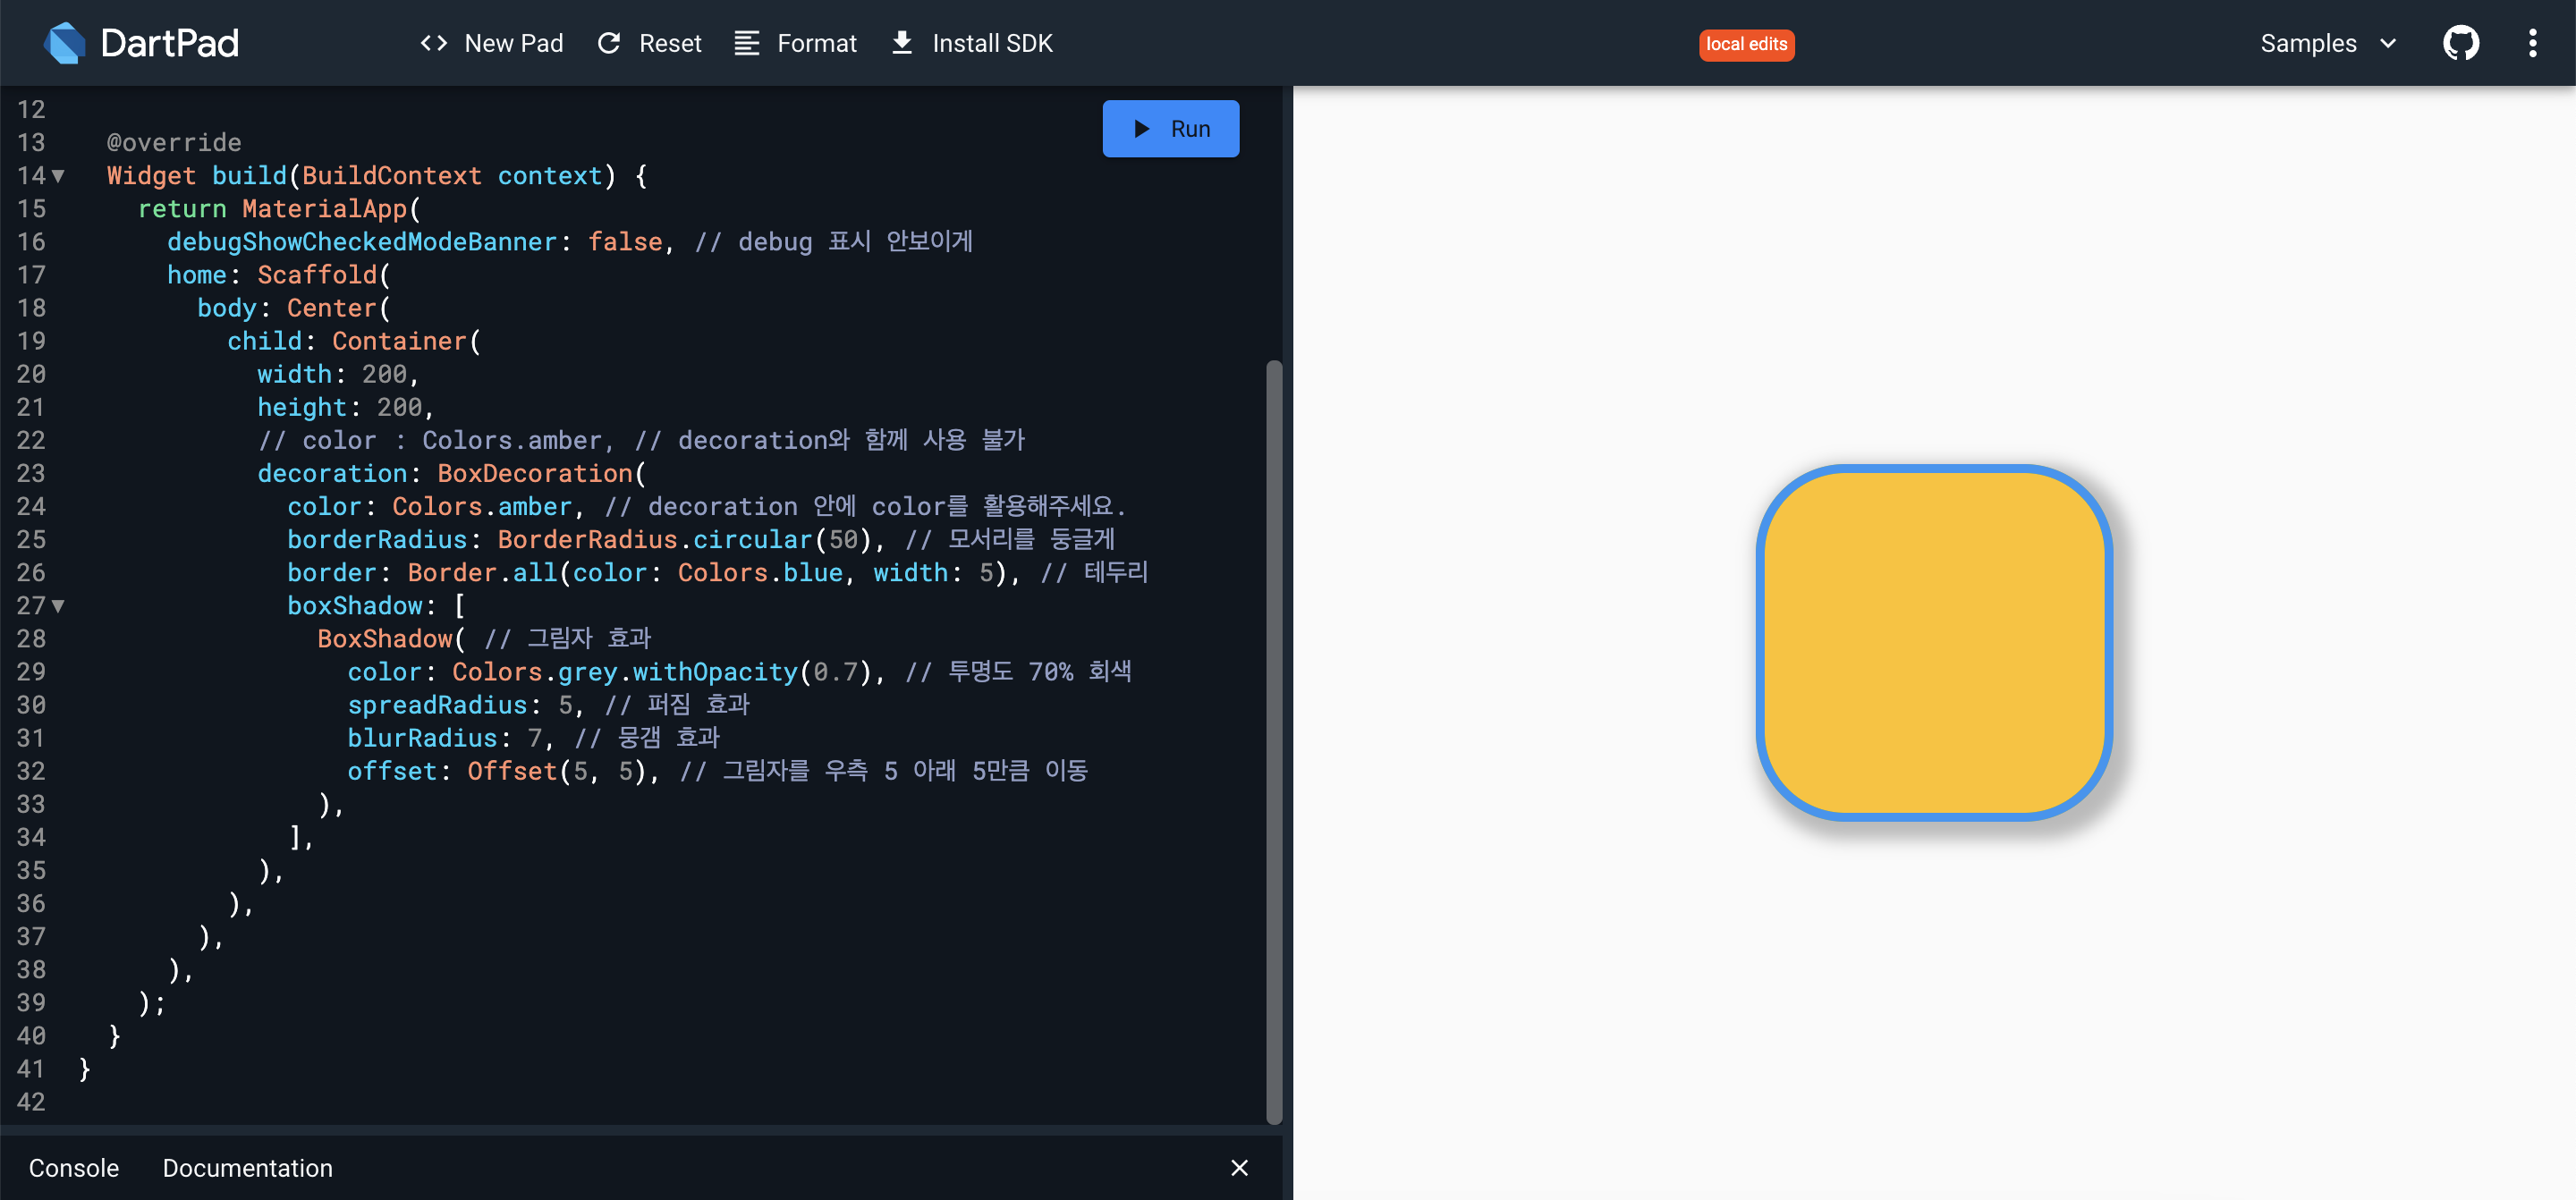Viewport: 2576px width, 1200px height.
Task: Click on 'width: 200,' in line 20
Action: pyautogui.click(x=338, y=374)
